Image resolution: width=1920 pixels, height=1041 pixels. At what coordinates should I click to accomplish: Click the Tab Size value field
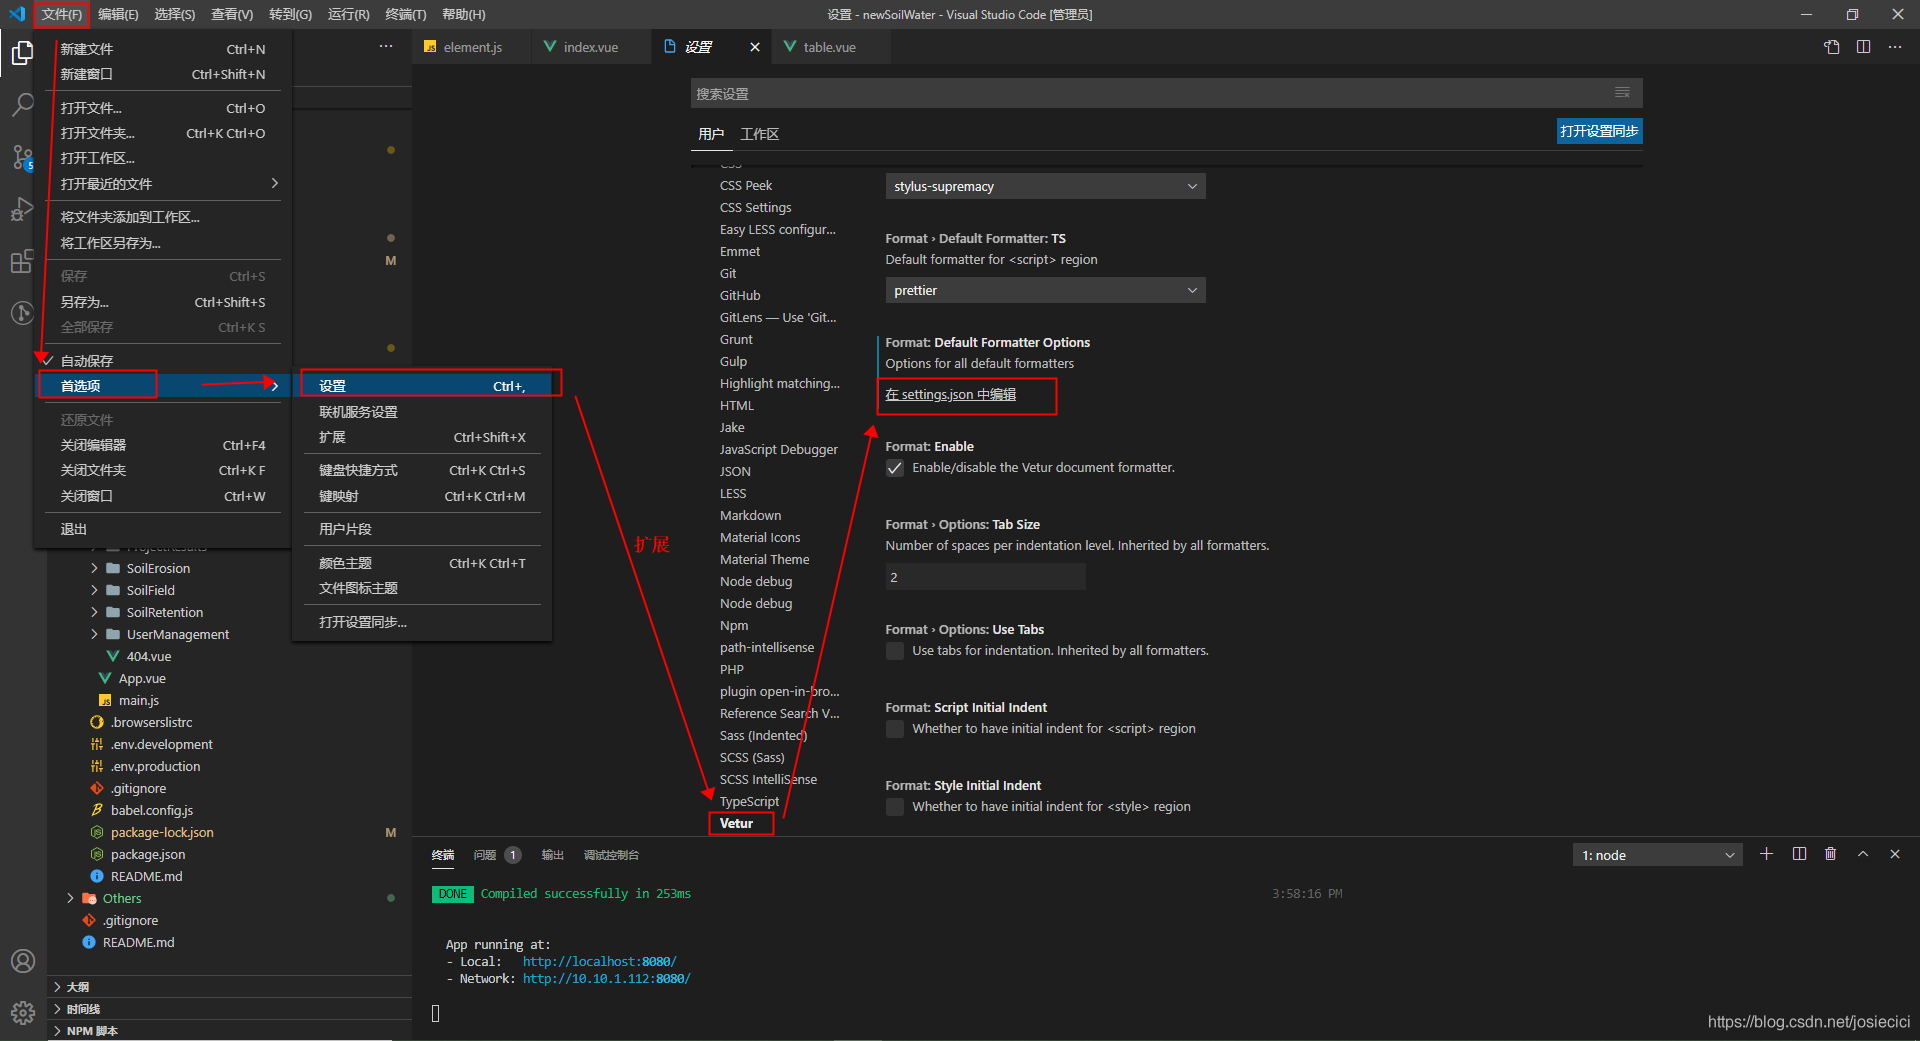(985, 577)
